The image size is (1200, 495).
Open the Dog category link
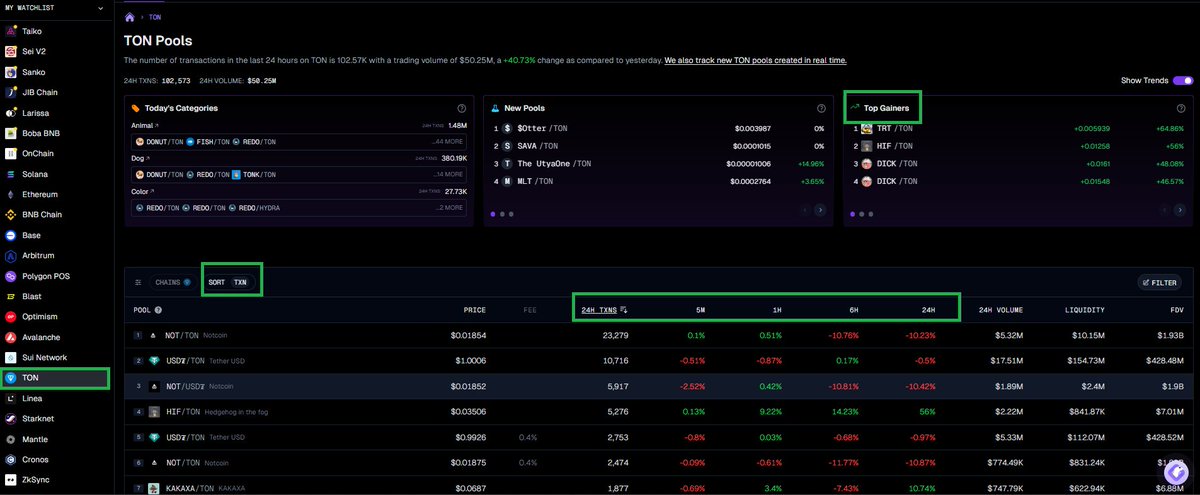point(140,158)
